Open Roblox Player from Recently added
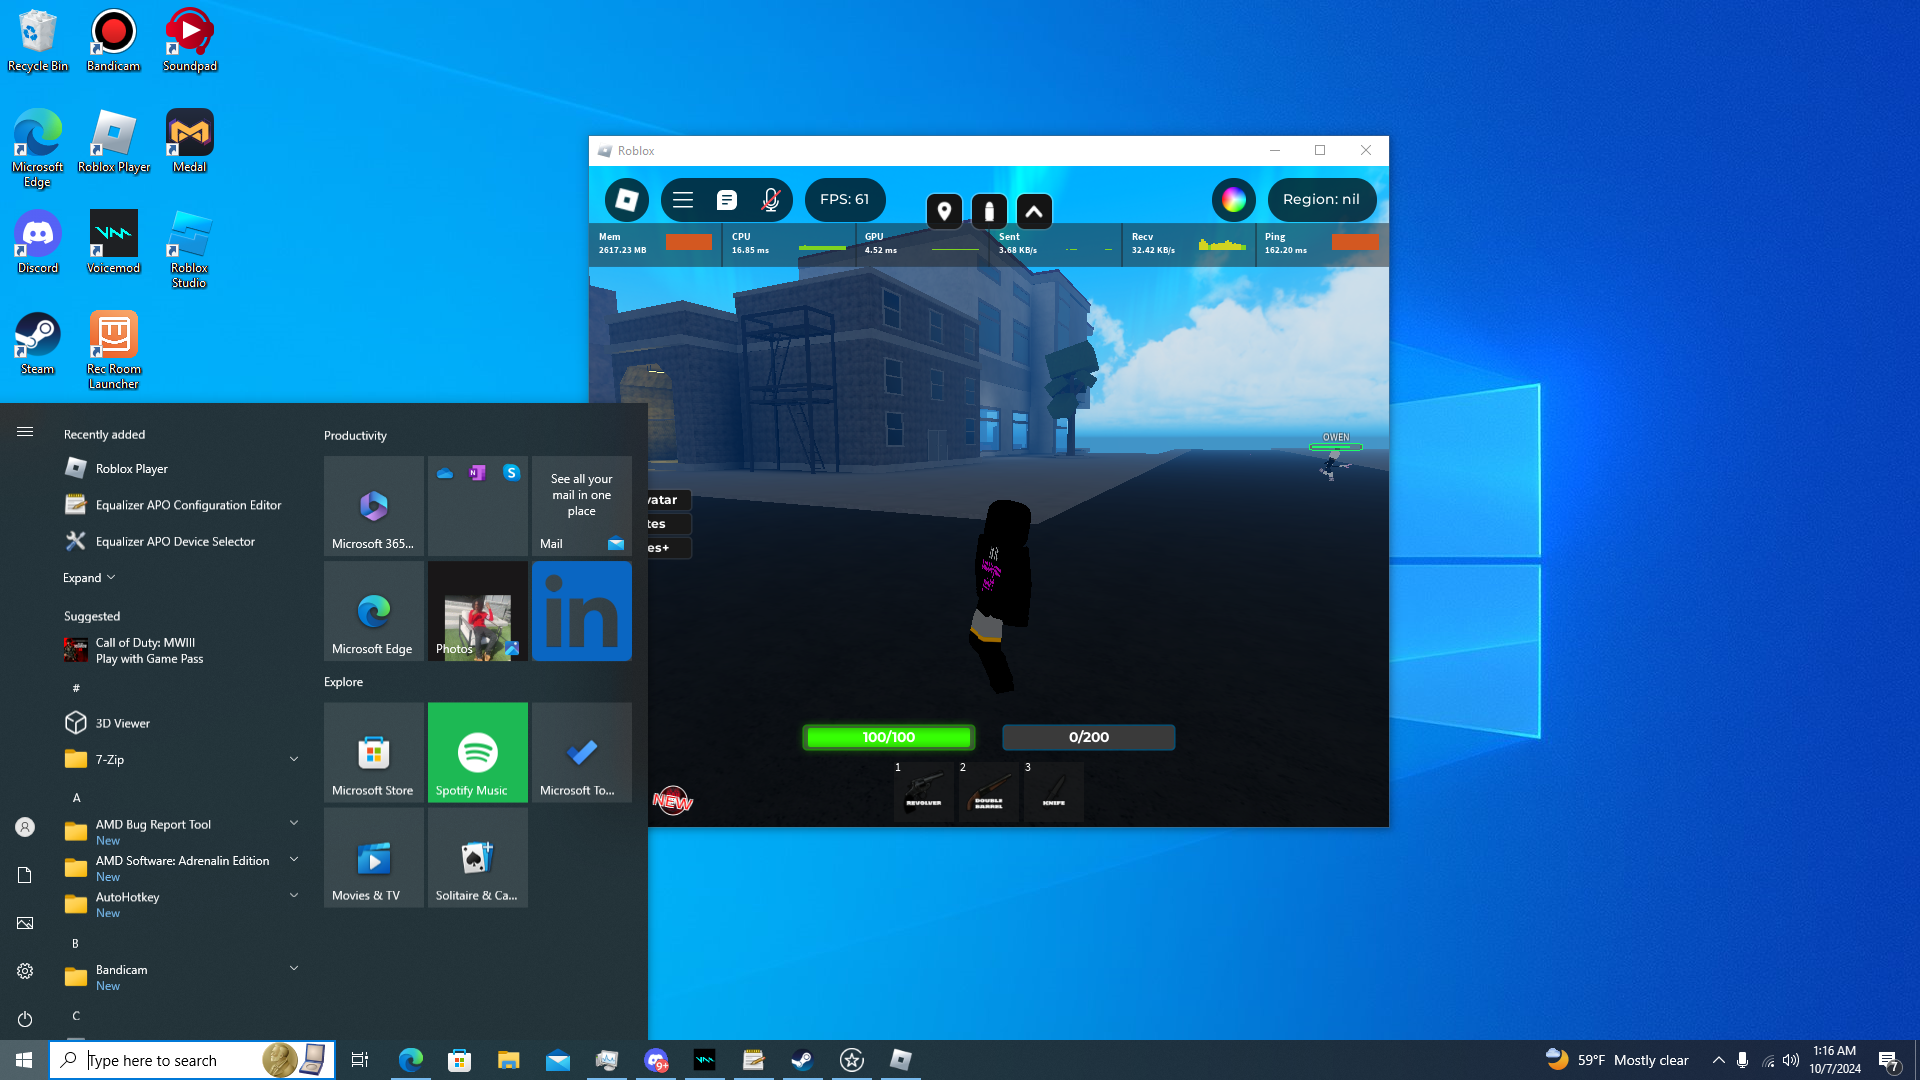Screen dimensions: 1920x1080 pyautogui.click(x=132, y=469)
